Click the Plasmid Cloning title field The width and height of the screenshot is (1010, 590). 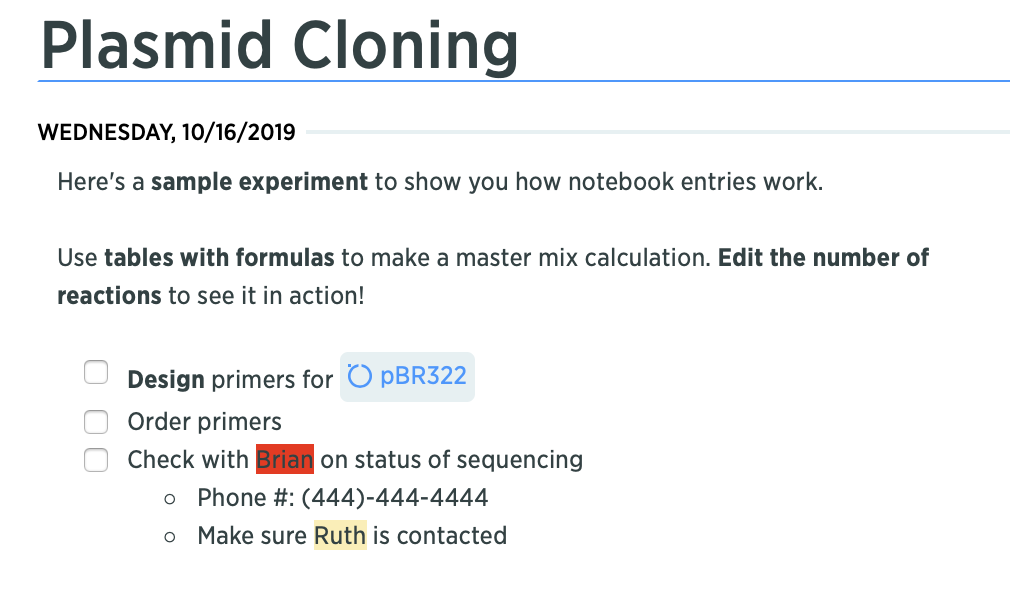tap(280, 46)
